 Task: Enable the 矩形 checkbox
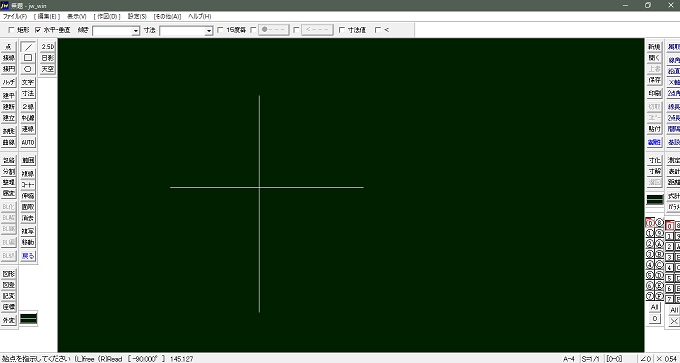[x=11, y=30]
